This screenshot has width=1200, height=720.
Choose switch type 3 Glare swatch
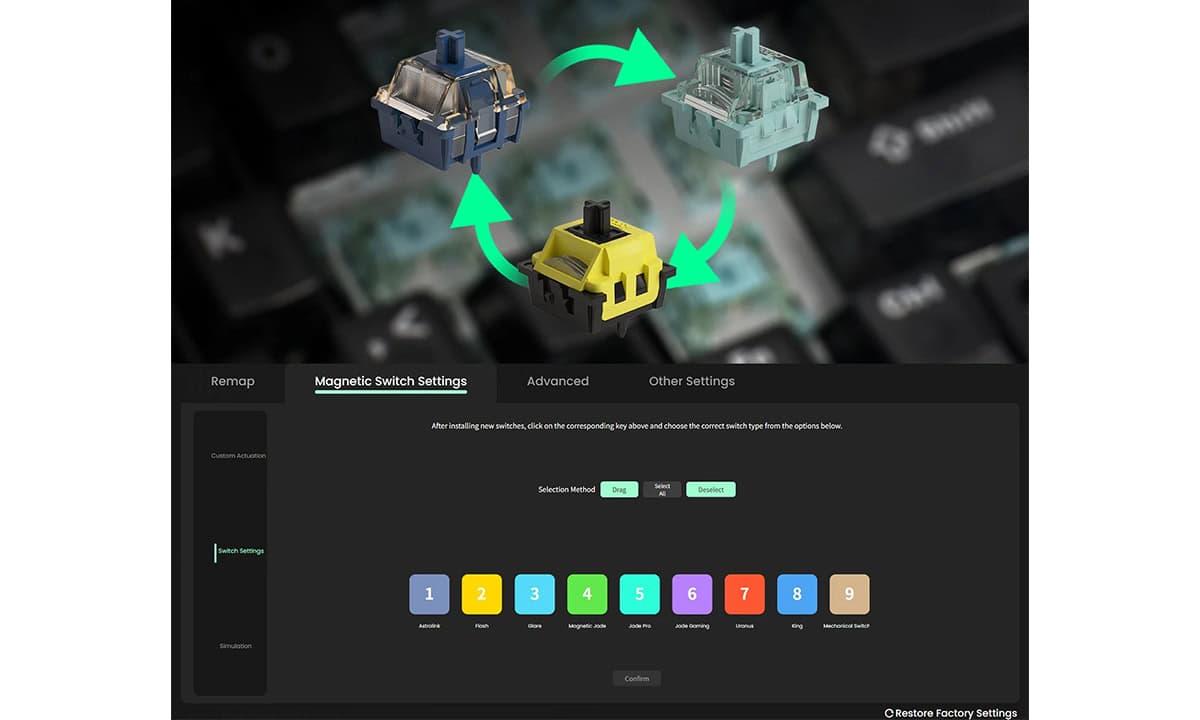click(534, 594)
